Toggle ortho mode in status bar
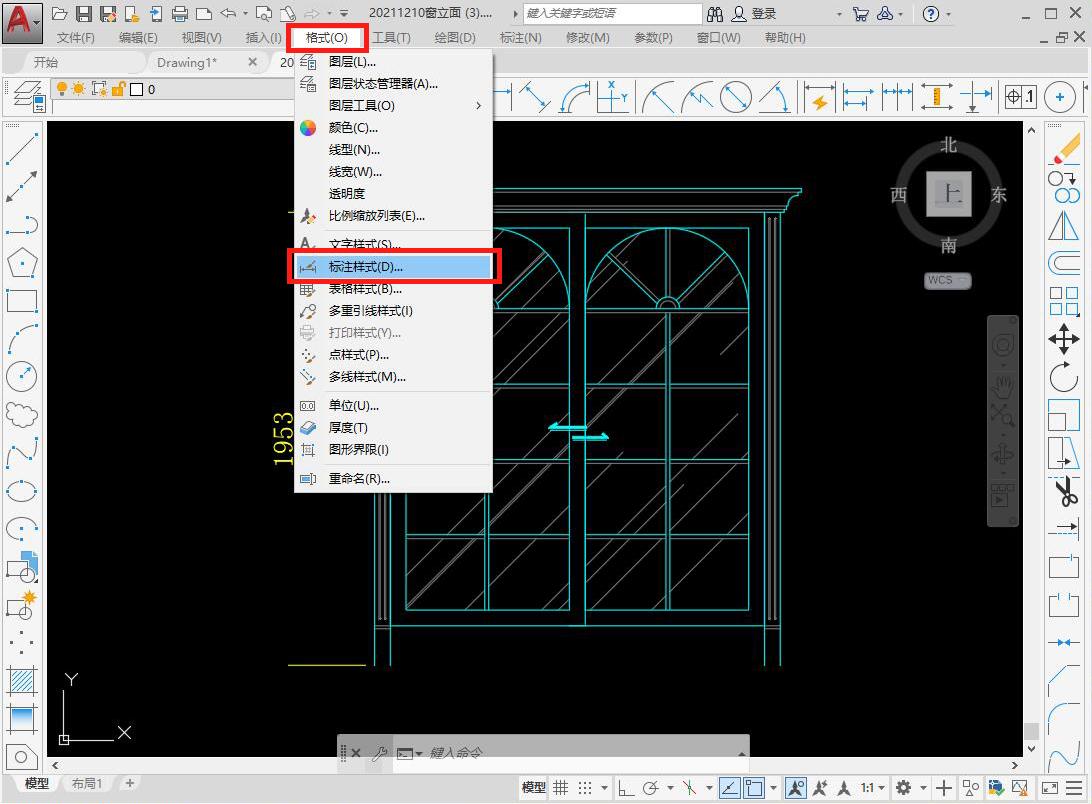The height and width of the screenshot is (804, 1092). coord(624,788)
